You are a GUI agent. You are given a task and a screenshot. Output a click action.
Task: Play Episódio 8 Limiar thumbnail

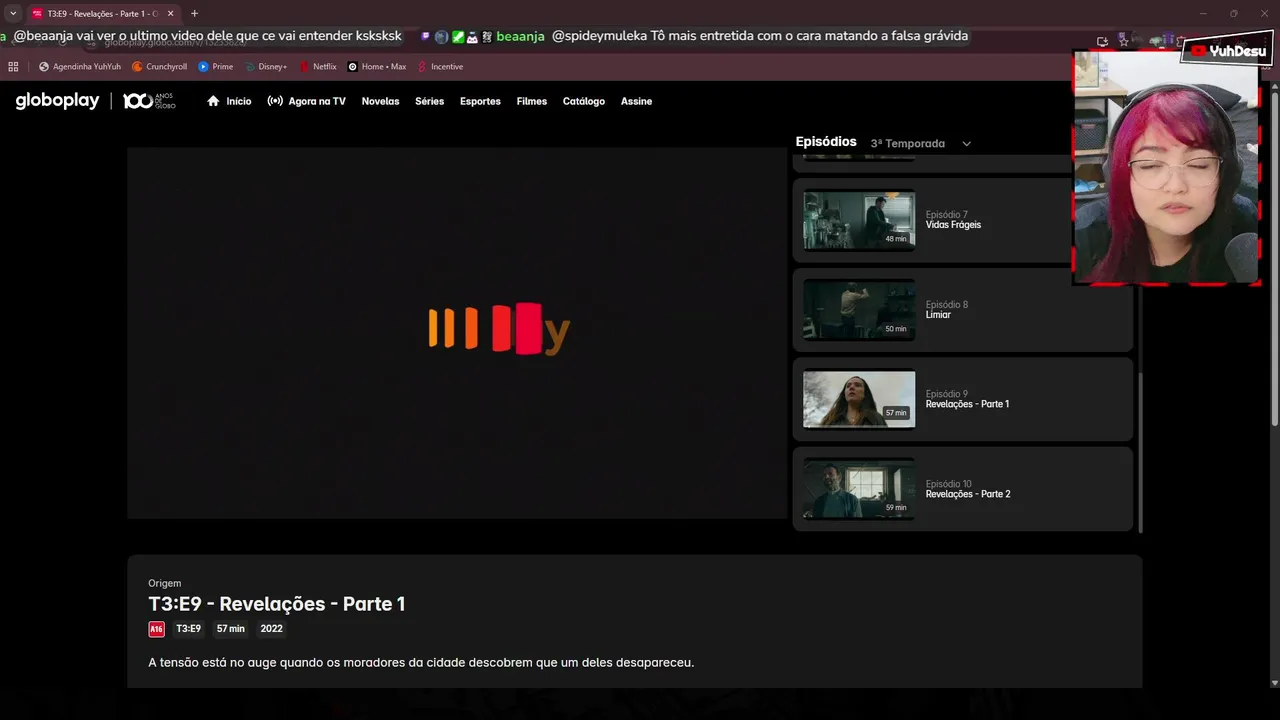(859, 310)
